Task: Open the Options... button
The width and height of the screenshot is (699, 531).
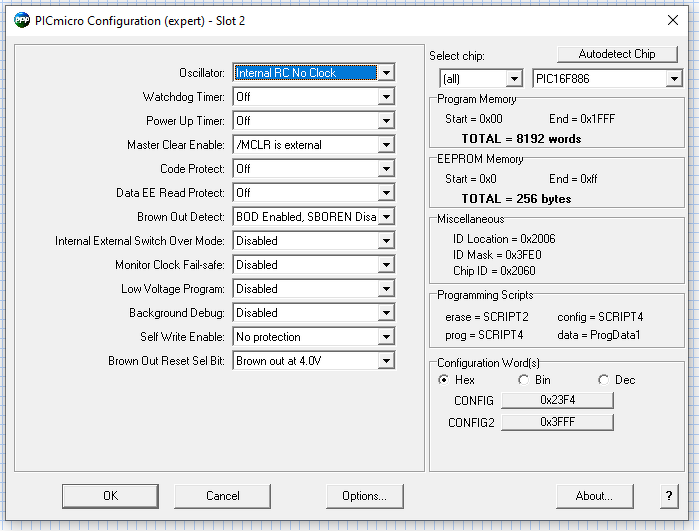Action: (365, 496)
